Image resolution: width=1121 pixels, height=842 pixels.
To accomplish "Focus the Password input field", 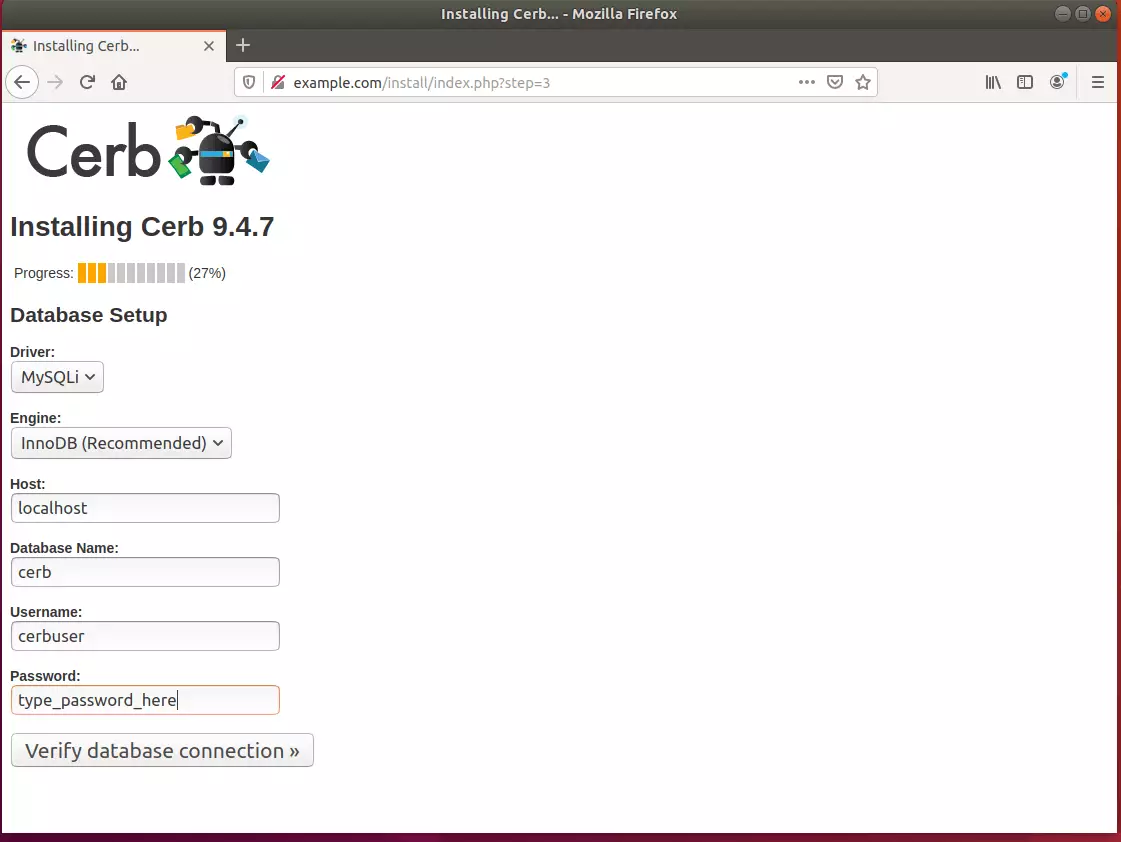I will 145,700.
